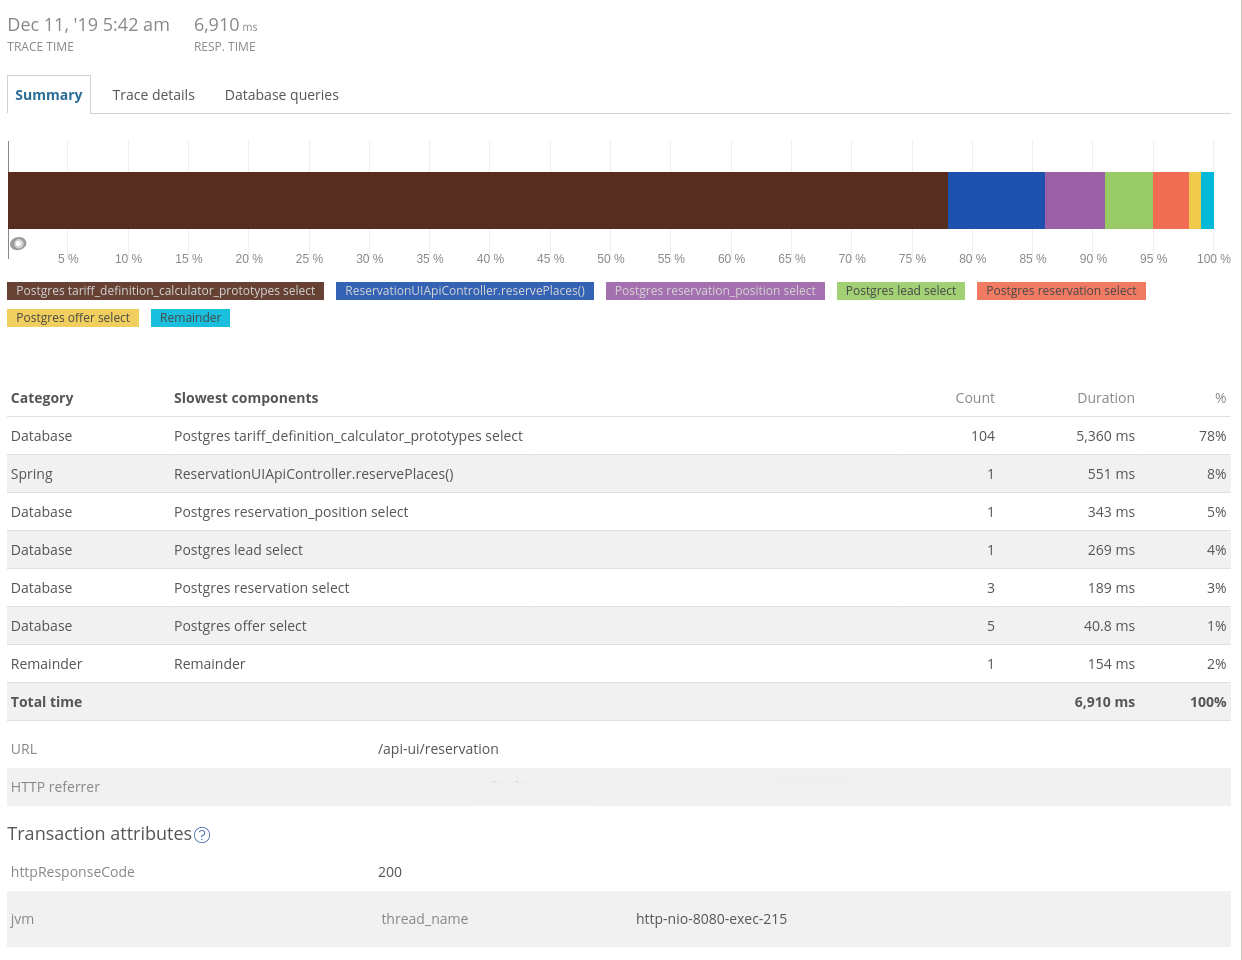The image size is (1242, 960).
Task: Click the 189 ms duration value
Action: tap(1111, 588)
